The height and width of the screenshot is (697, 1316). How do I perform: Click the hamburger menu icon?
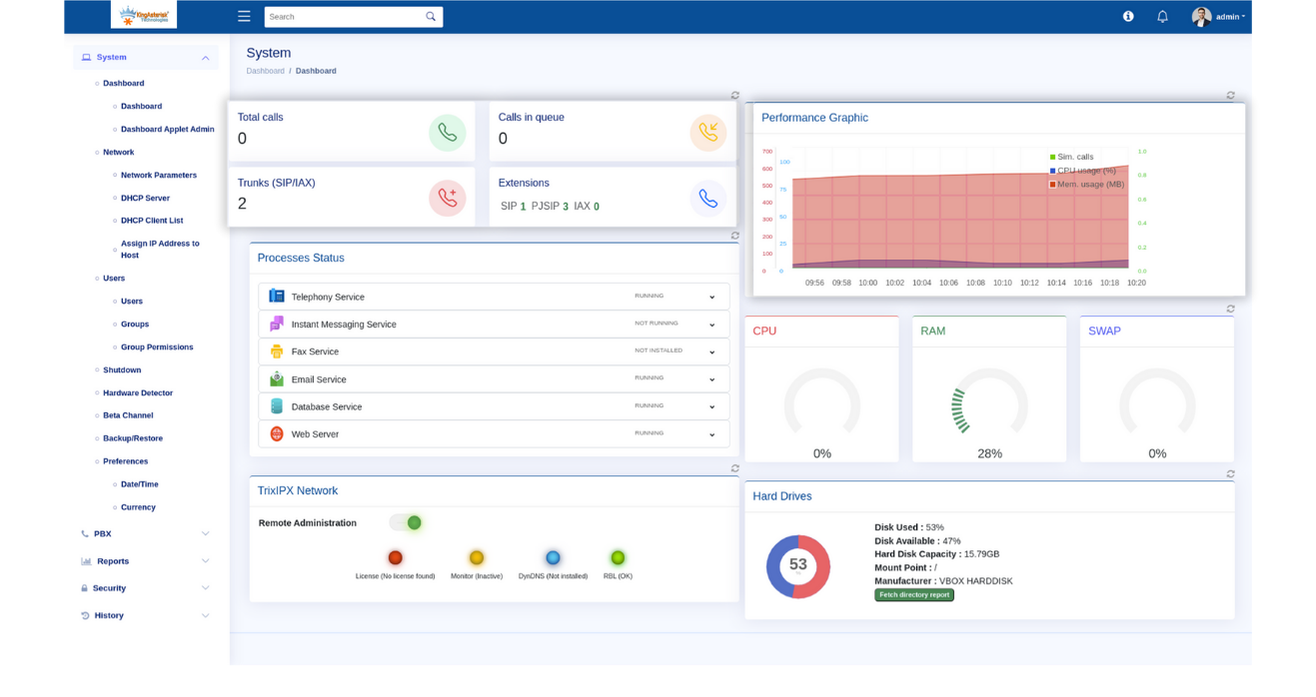click(x=244, y=16)
